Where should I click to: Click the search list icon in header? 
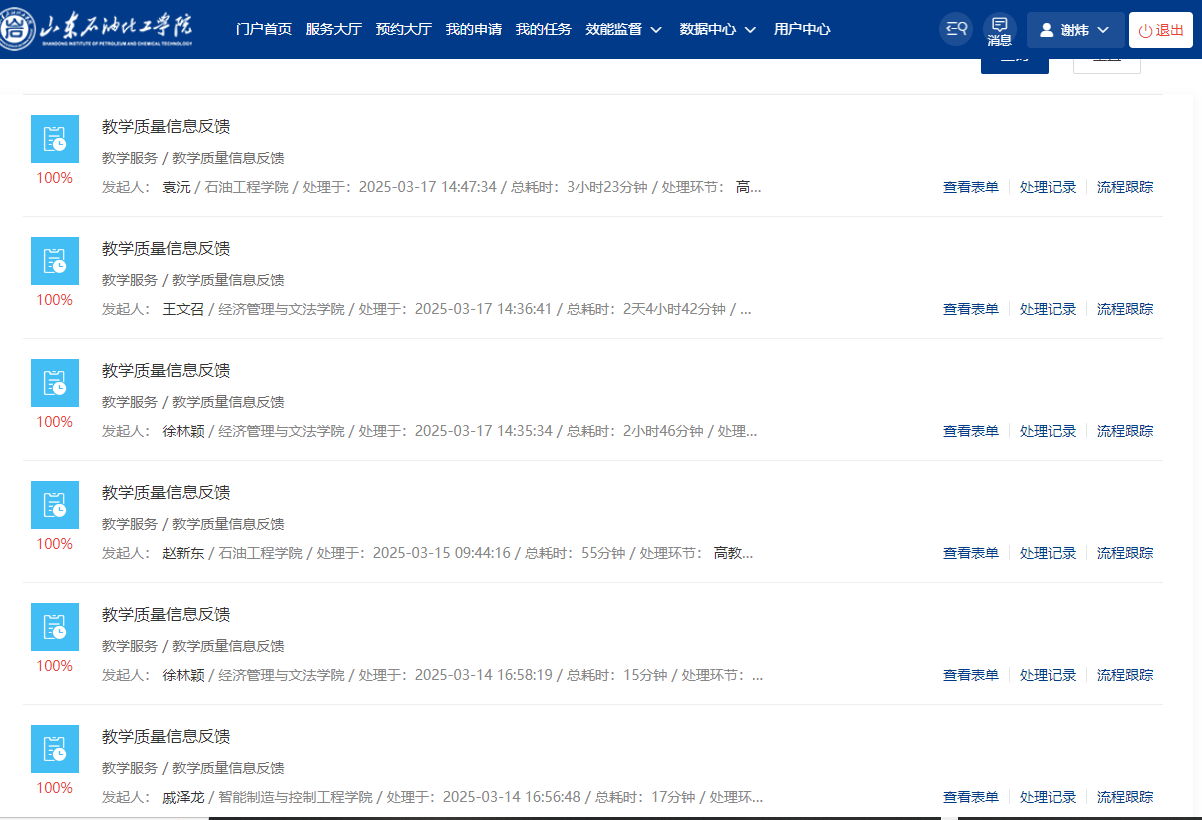click(955, 29)
